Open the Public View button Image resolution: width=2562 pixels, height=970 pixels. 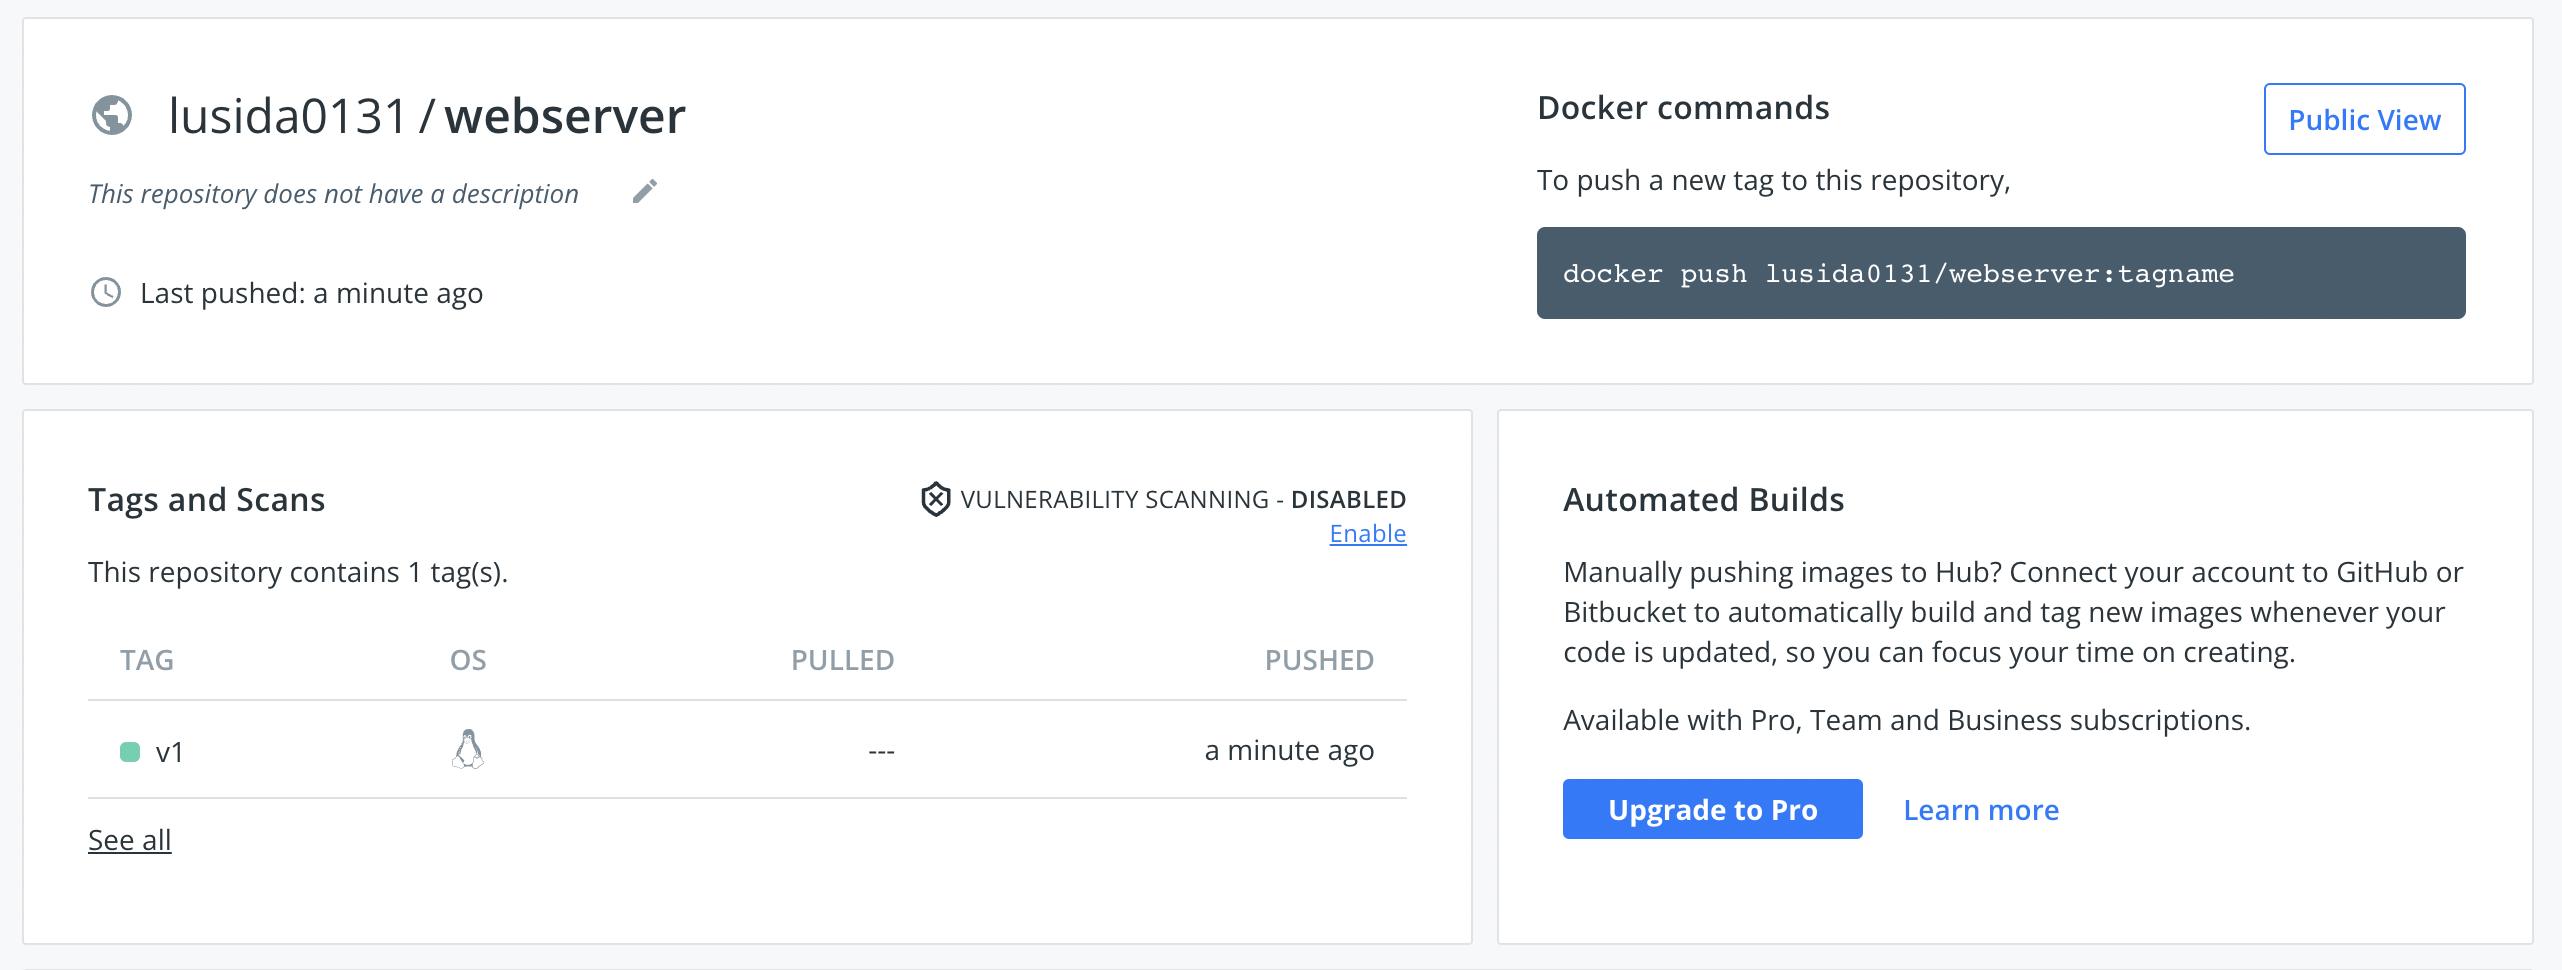pyautogui.click(x=2364, y=119)
